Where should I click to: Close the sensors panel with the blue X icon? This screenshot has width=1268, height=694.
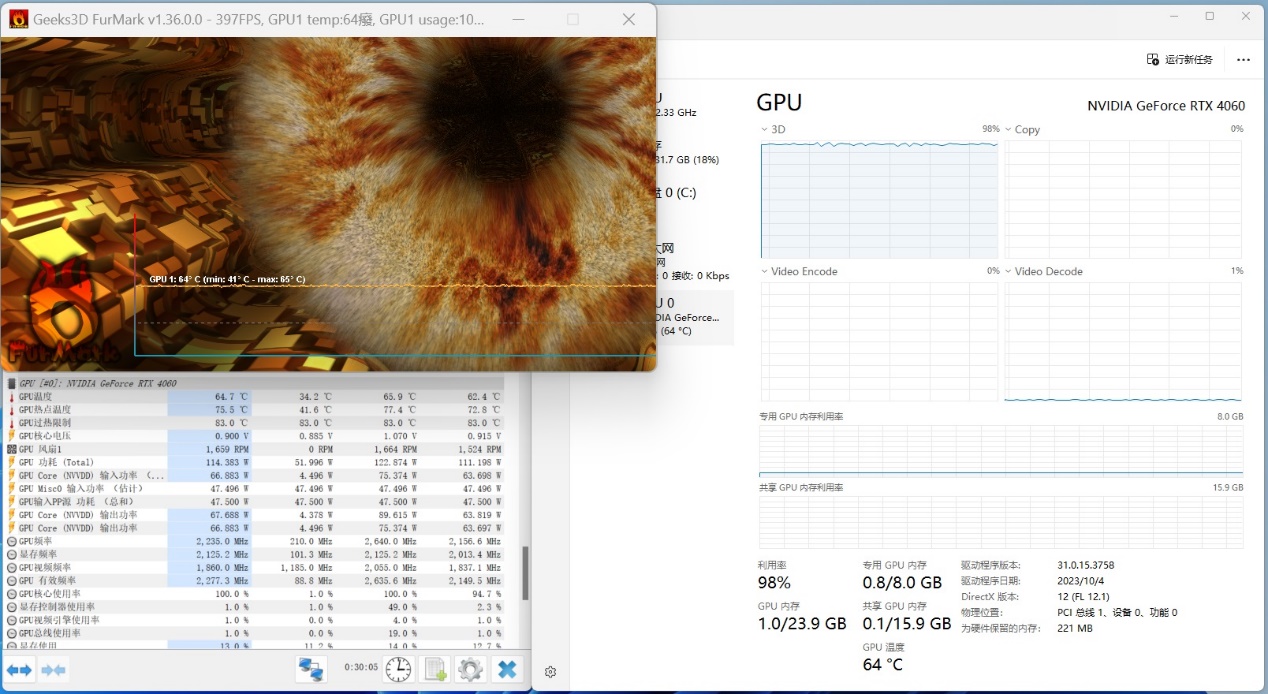pos(507,669)
